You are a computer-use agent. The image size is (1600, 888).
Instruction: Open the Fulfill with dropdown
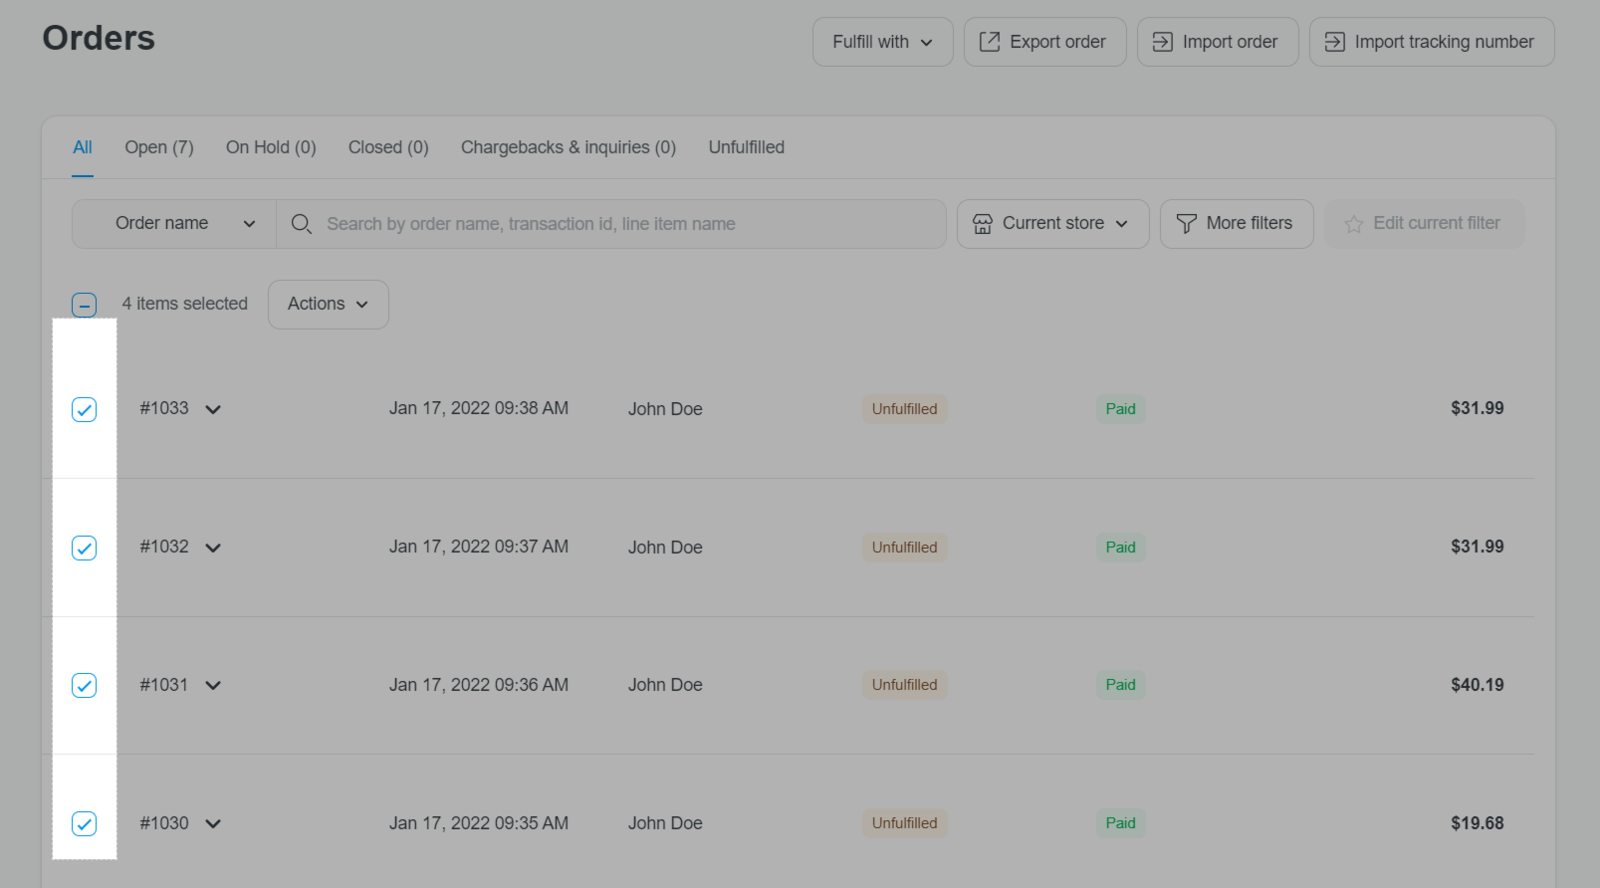882,42
